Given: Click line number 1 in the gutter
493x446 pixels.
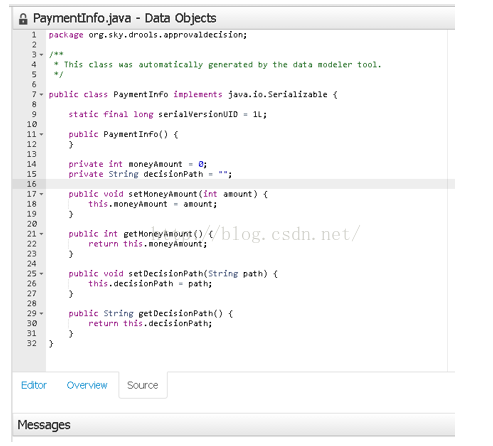Looking at the screenshot, I should [34, 35].
